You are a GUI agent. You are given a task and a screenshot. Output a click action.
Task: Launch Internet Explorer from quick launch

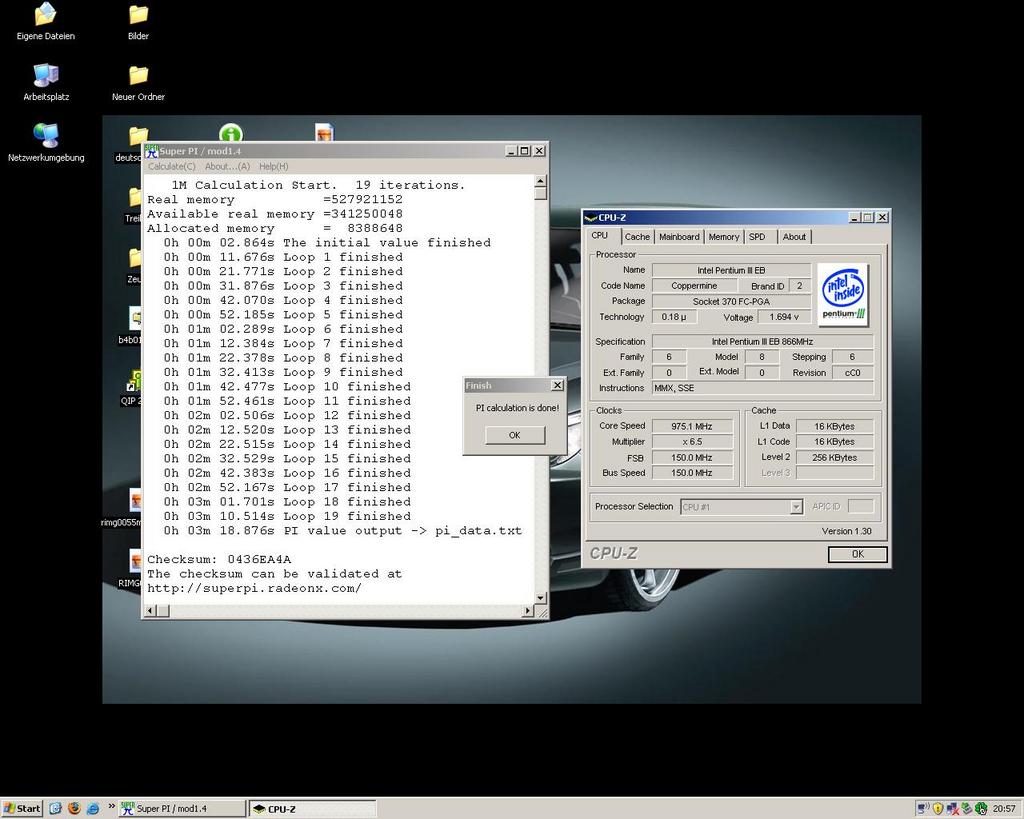[93, 809]
